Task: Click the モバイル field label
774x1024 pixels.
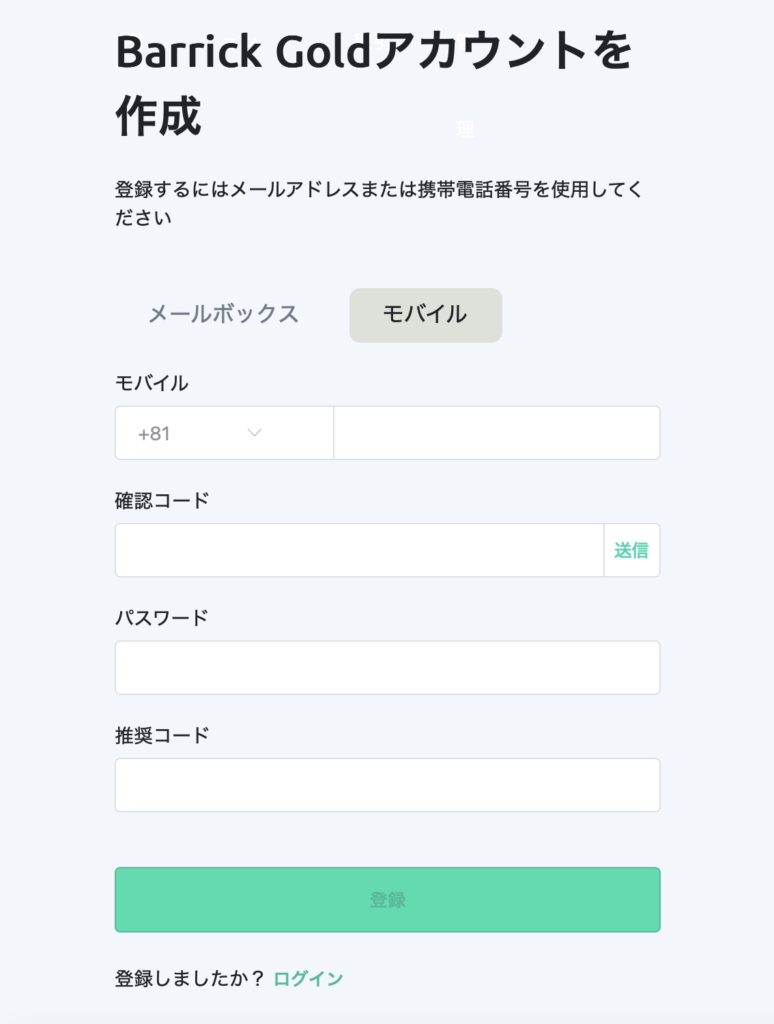Action: coord(152,382)
